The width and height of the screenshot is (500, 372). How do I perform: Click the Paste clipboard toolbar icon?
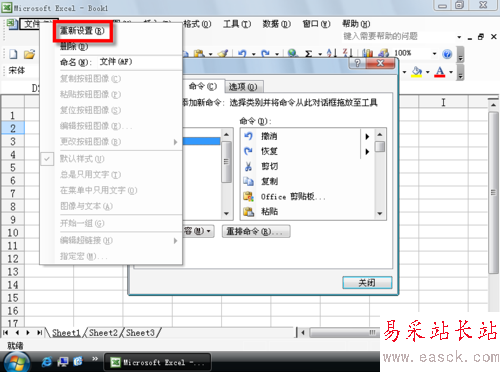tap(199, 54)
